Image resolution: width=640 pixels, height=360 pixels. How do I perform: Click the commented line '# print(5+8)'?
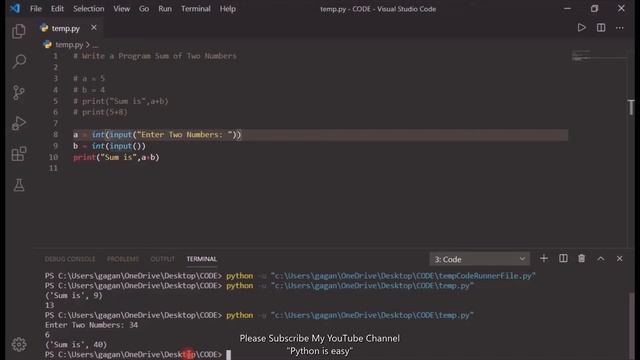100,112
